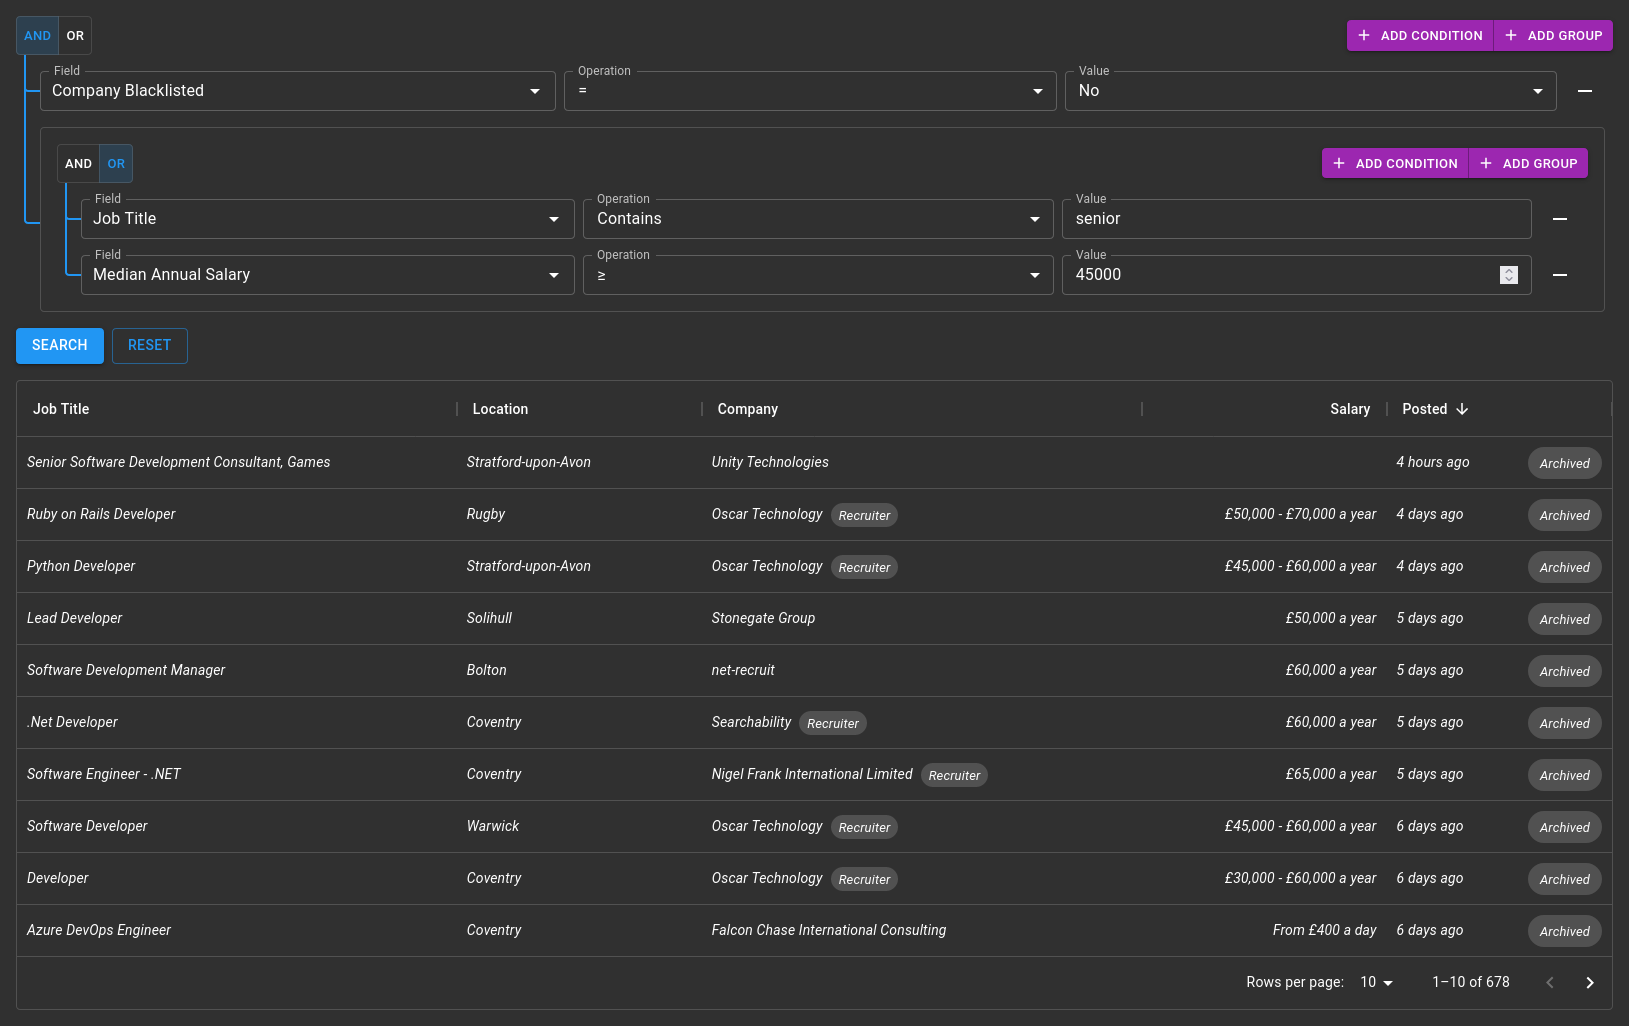Open the Azure DevOps Engineer job row

pos(814,931)
